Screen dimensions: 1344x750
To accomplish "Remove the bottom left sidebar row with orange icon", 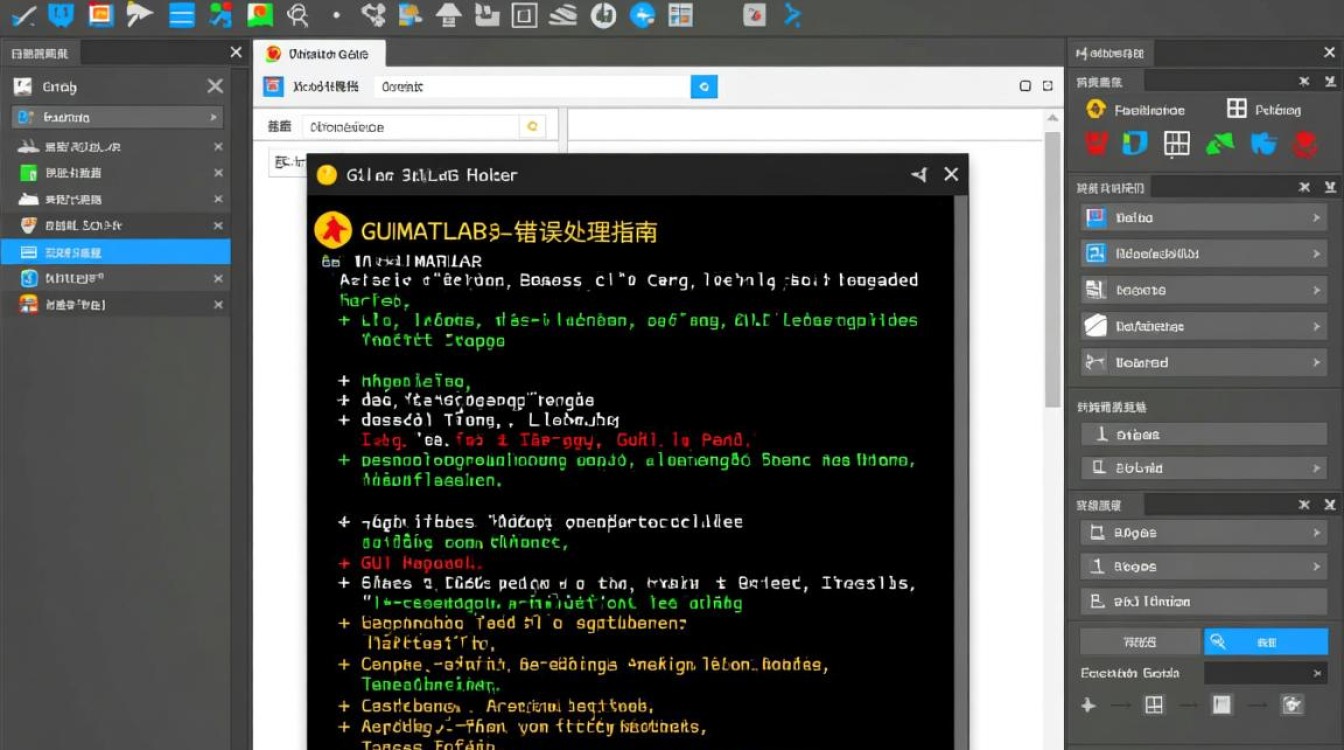I will (218, 304).
